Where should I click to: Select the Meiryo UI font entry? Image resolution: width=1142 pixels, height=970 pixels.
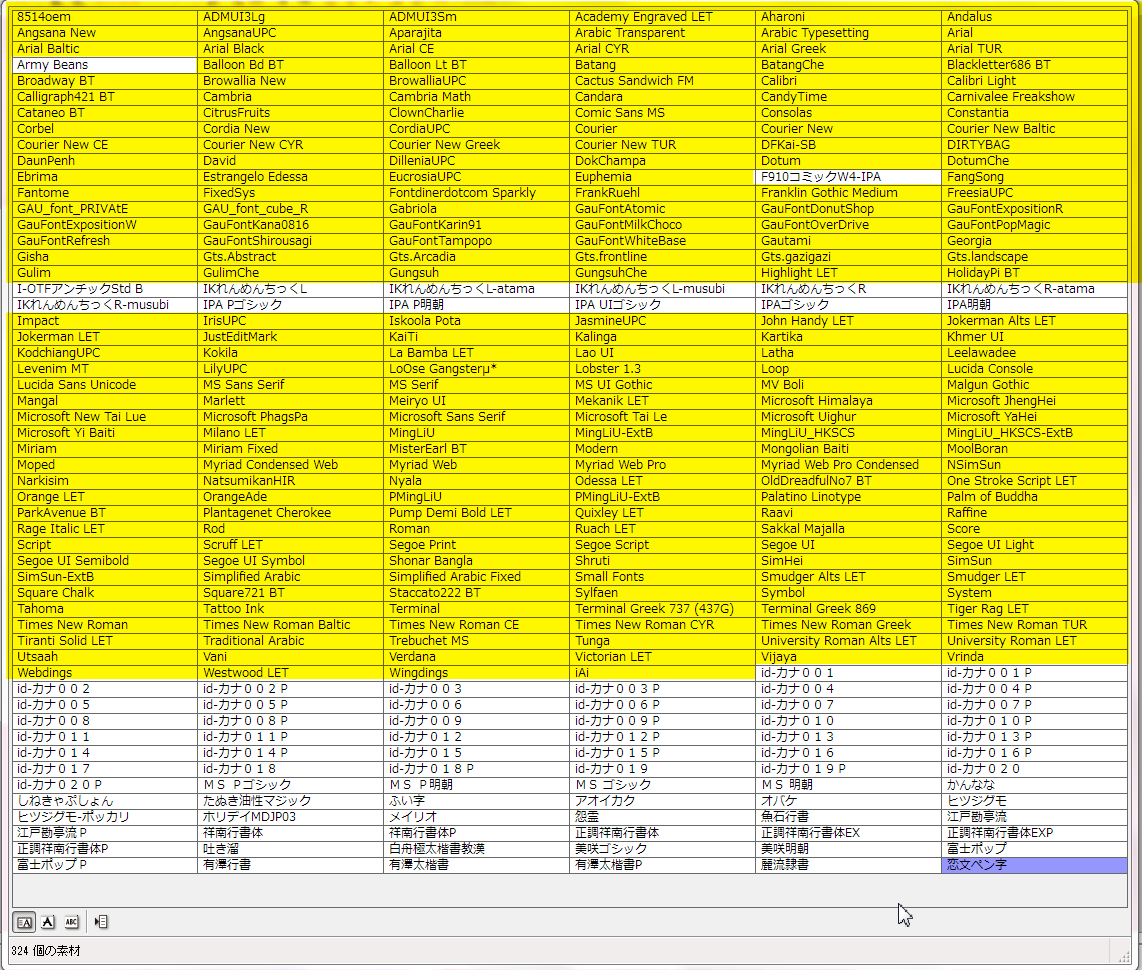click(x=476, y=401)
